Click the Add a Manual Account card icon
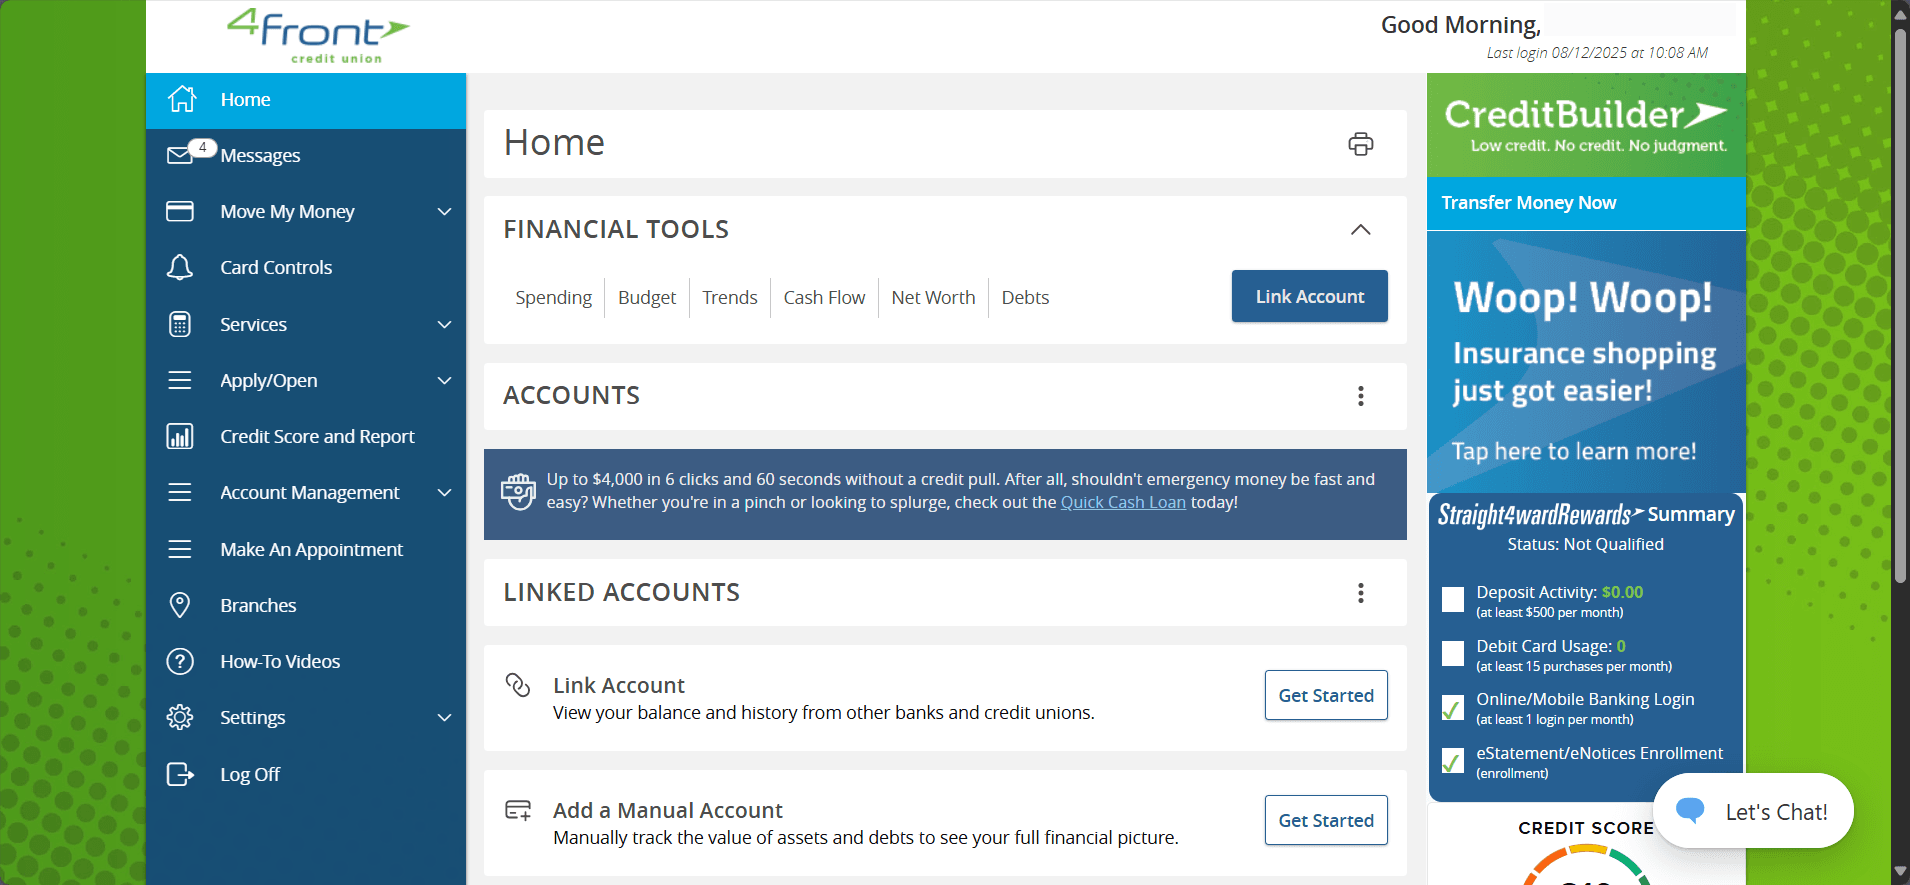 coord(518,810)
